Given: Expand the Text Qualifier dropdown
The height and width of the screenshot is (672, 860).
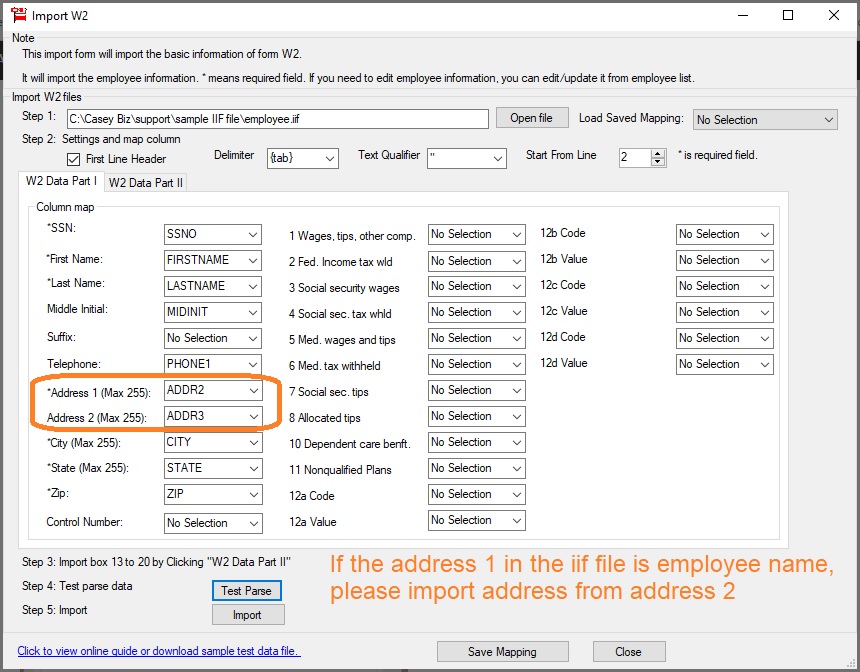Looking at the screenshot, I should coord(467,158).
